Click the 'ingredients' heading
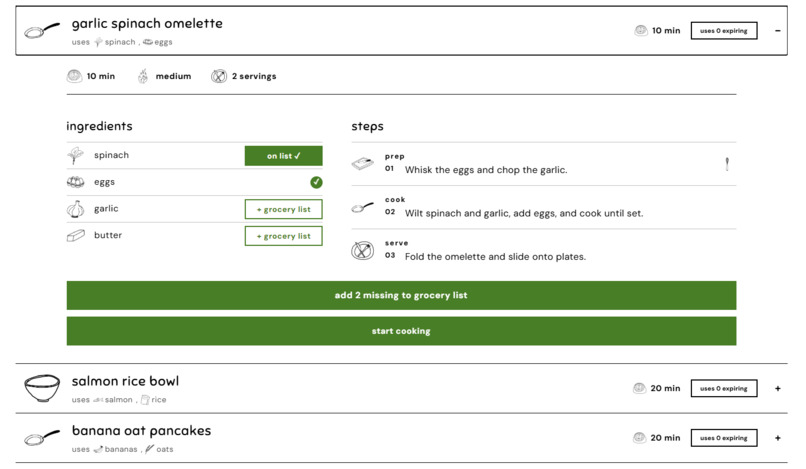This screenshot has width=806, height=469. click(99, 126)
